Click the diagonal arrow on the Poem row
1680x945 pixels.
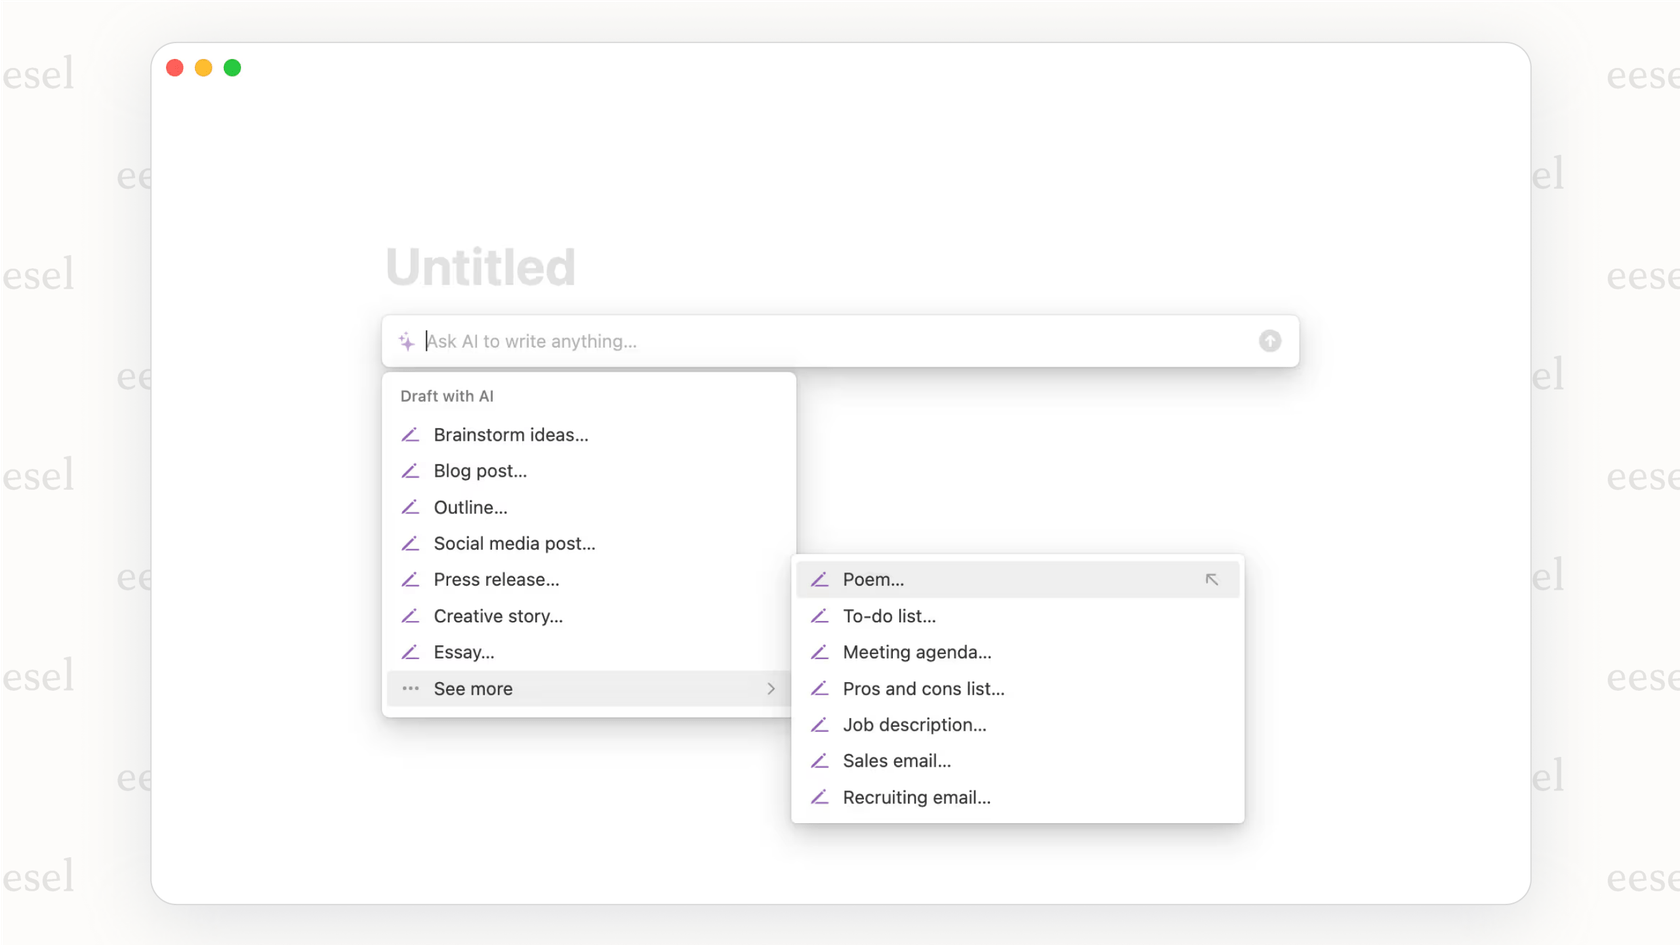pos(1211,579)
